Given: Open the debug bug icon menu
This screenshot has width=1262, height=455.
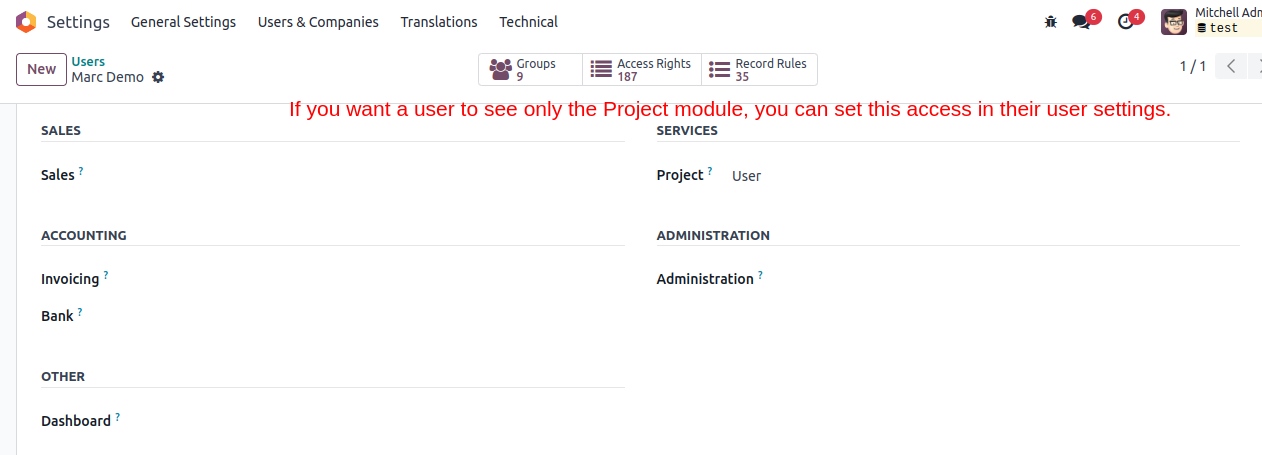Looking at the screenshot, I should [x=1050, y=22].
